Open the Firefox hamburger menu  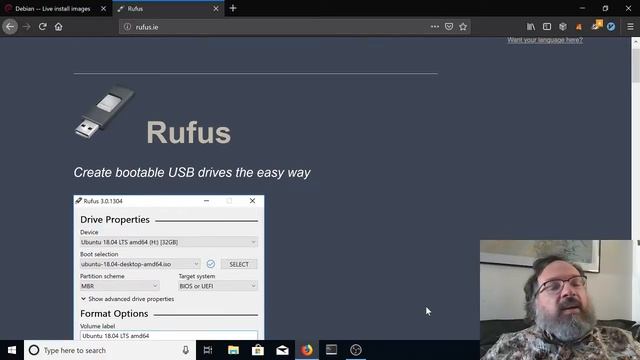630,27
